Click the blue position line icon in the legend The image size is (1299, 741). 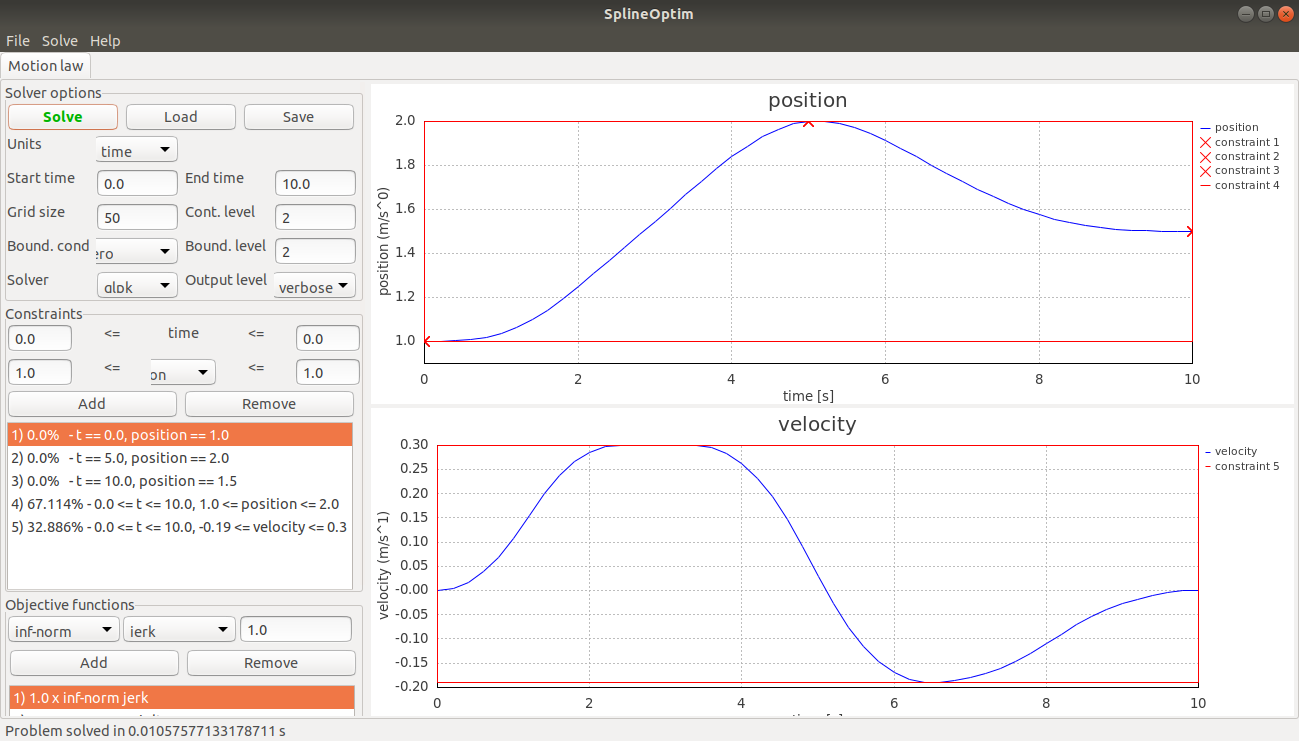pyautogui.click(x=1206, y=127)
